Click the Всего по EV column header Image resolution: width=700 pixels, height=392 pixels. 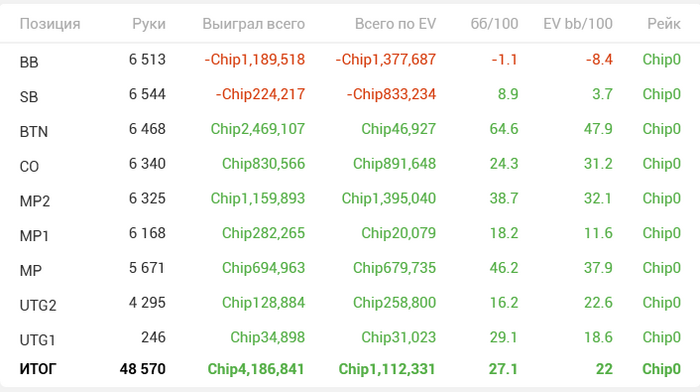pyautogui.click(x=395, y=24)
